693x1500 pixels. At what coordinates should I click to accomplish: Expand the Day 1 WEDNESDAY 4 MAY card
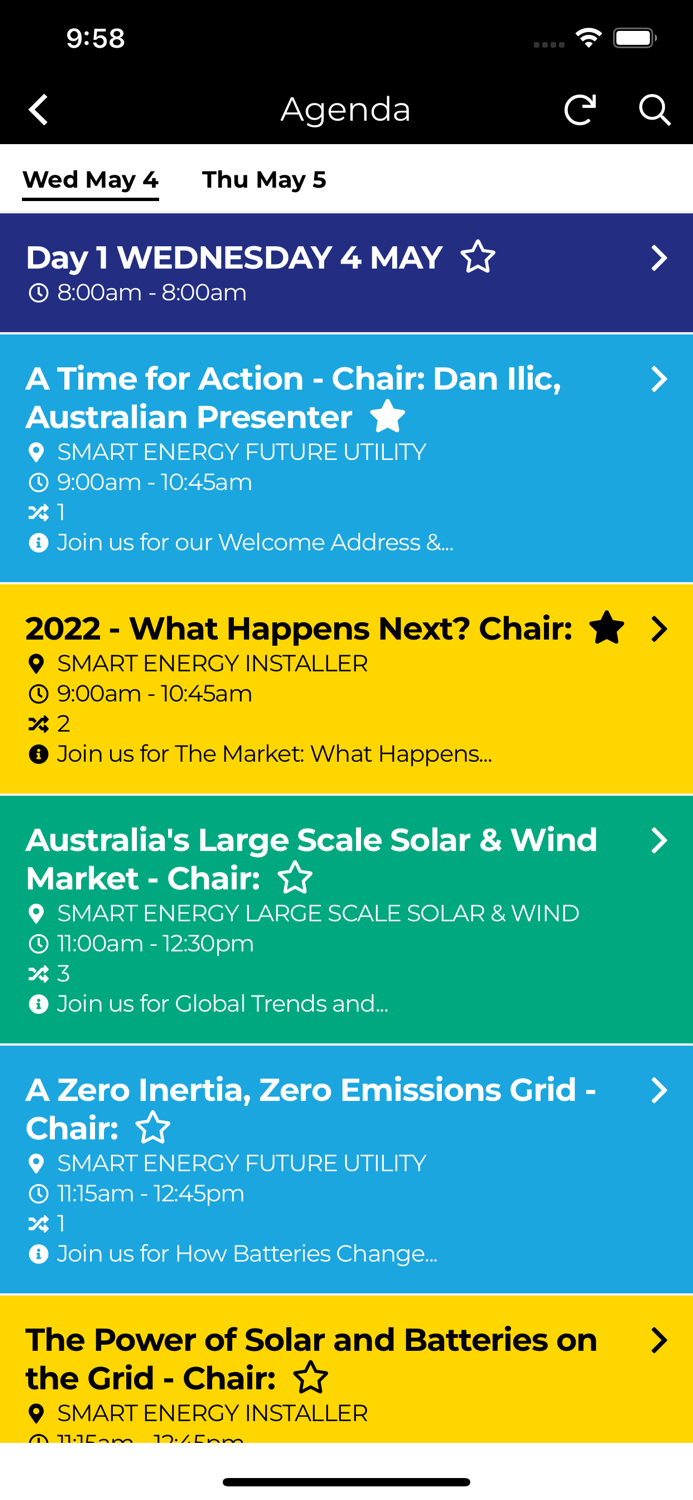660,257
